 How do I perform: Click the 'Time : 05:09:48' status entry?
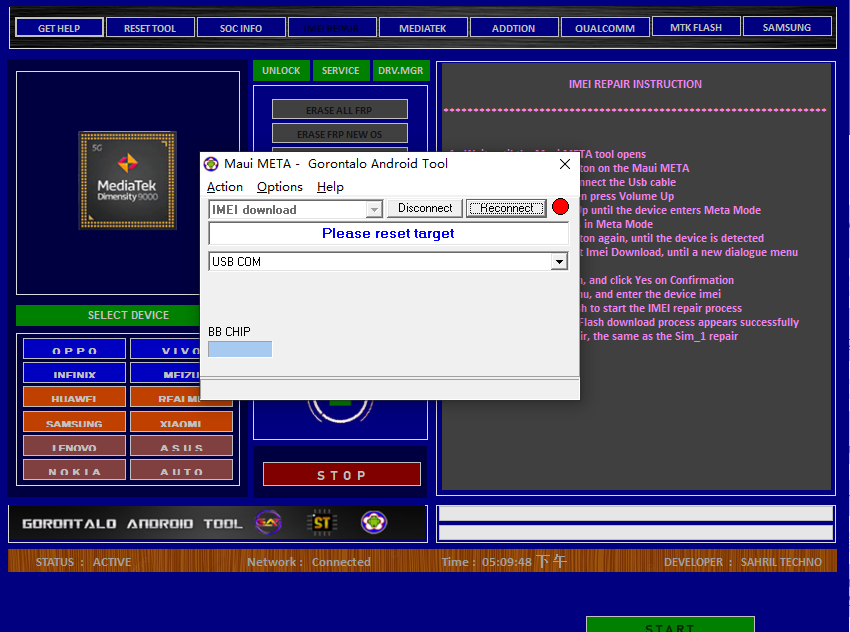coord(504,562)
